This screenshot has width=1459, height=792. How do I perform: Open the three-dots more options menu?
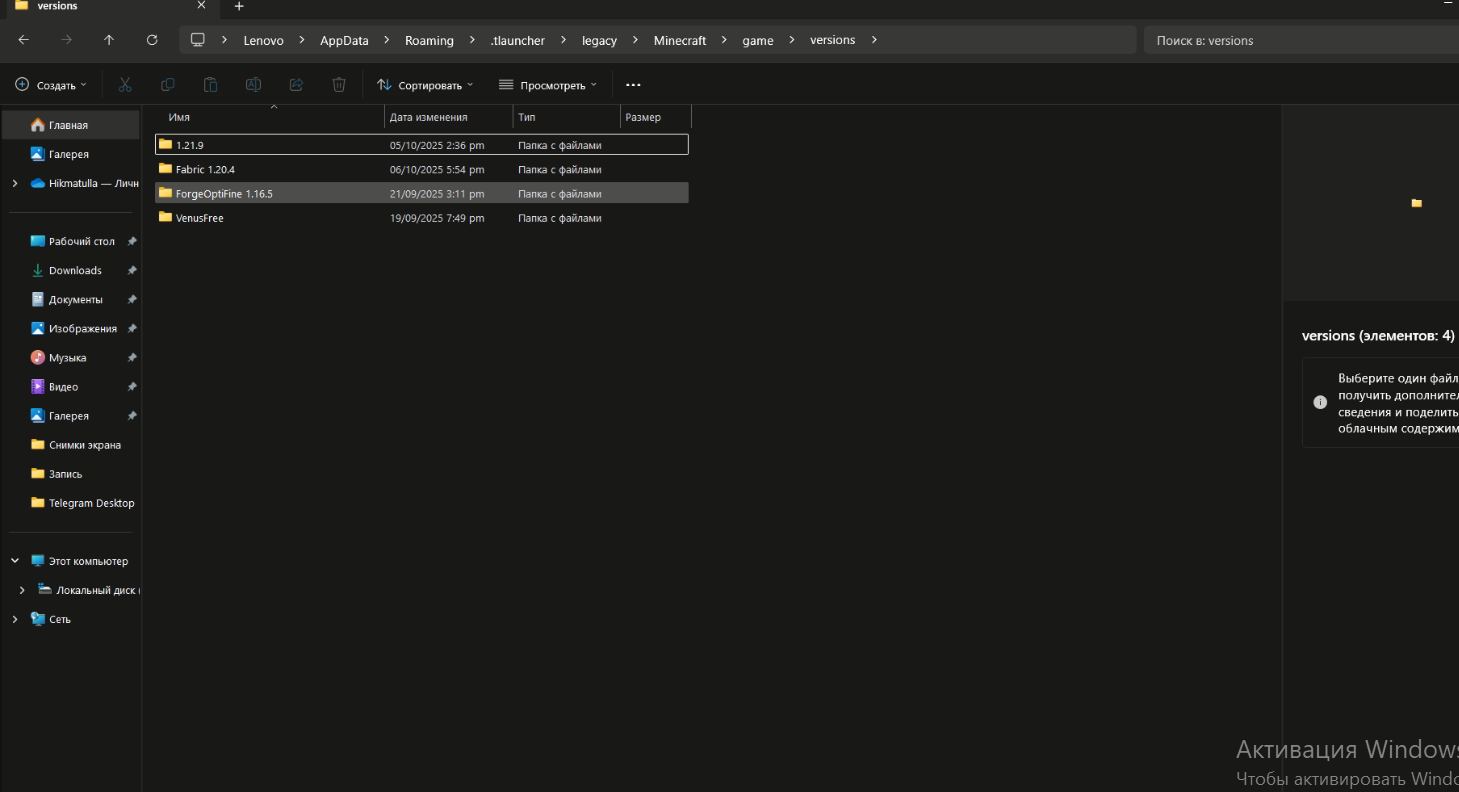coord(633,85)
